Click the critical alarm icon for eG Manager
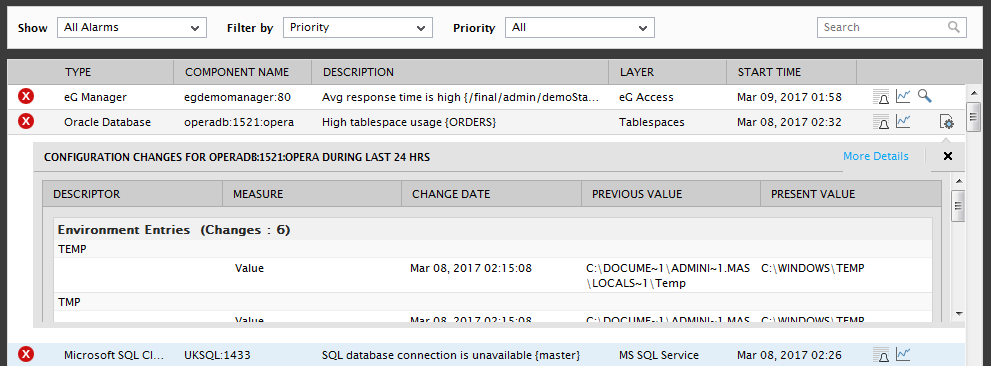 tap(26, 97)
